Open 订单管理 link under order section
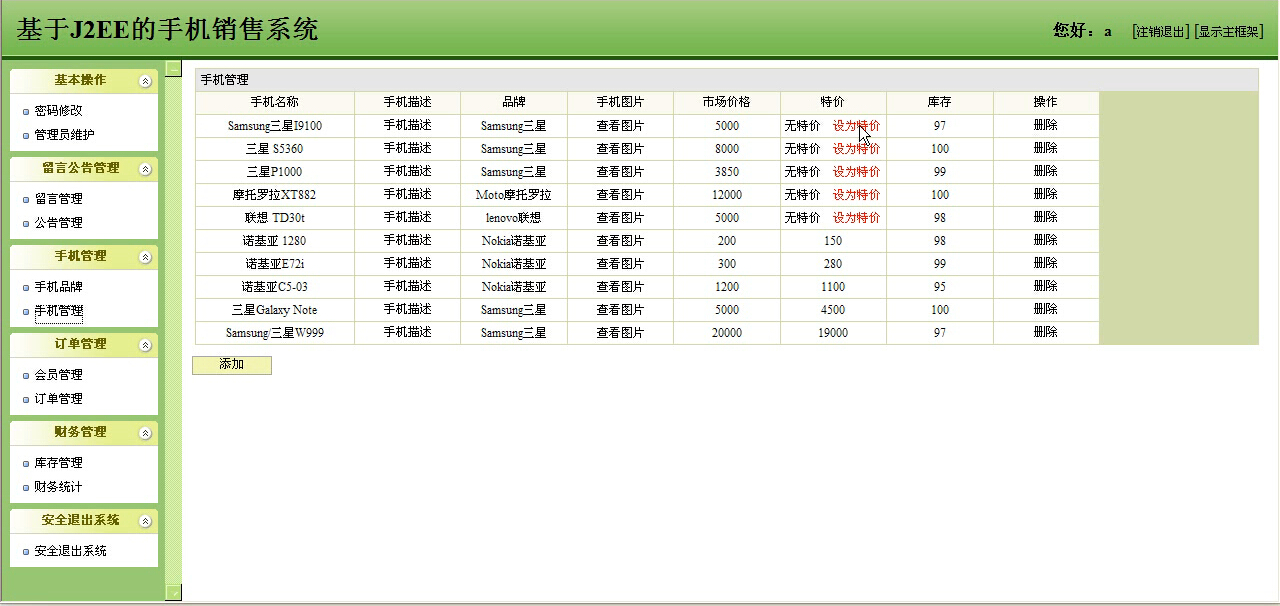This screenshot has height=606, width=1280. 58,399
